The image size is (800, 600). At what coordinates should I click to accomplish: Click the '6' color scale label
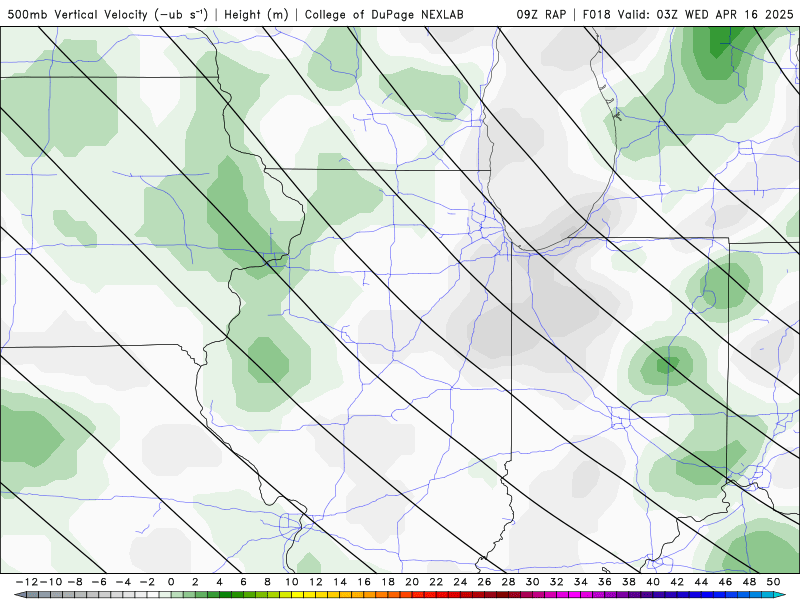pyautogui.click(x=243, y=582)
